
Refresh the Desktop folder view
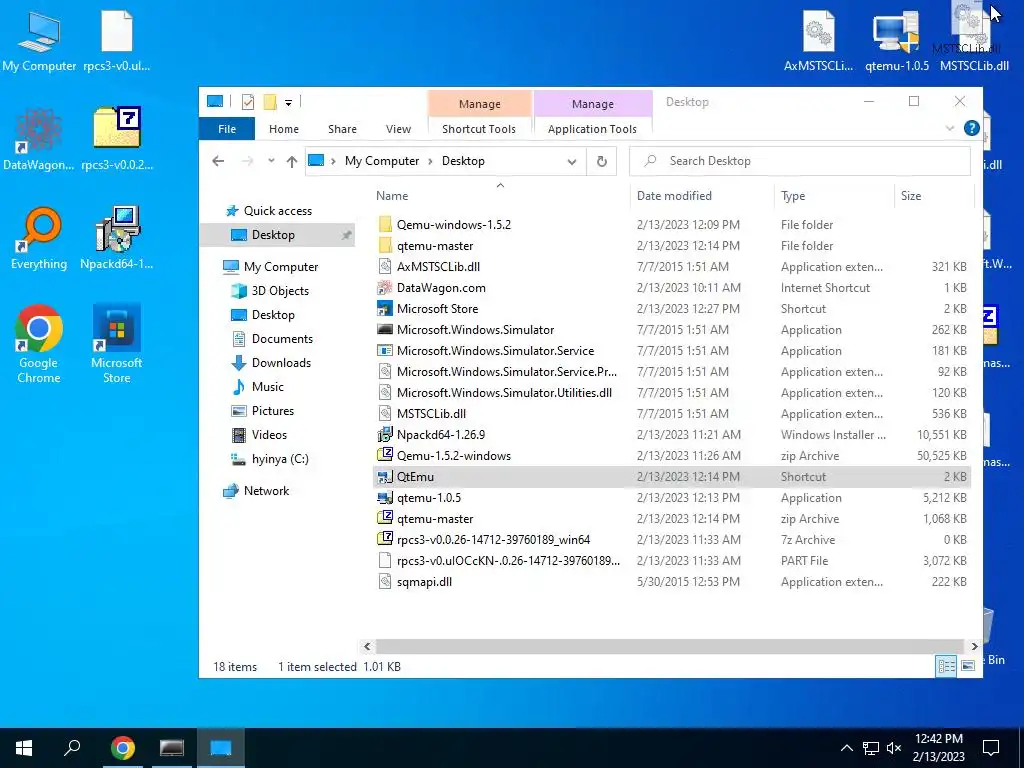click(x=601, y=161)
